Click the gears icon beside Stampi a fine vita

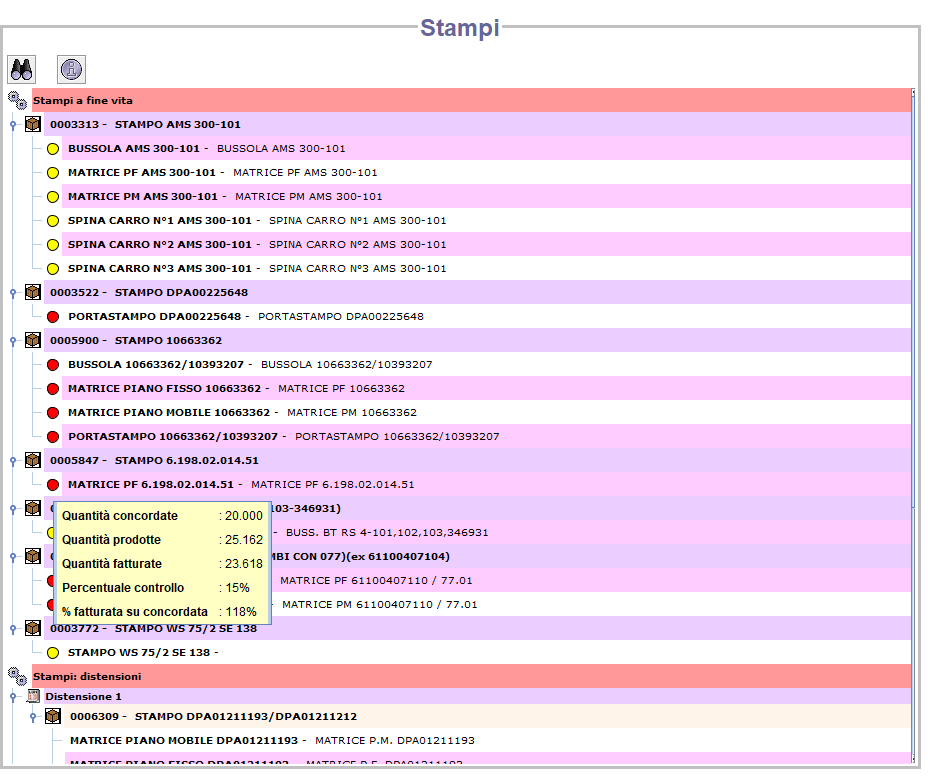coord(17,100)
